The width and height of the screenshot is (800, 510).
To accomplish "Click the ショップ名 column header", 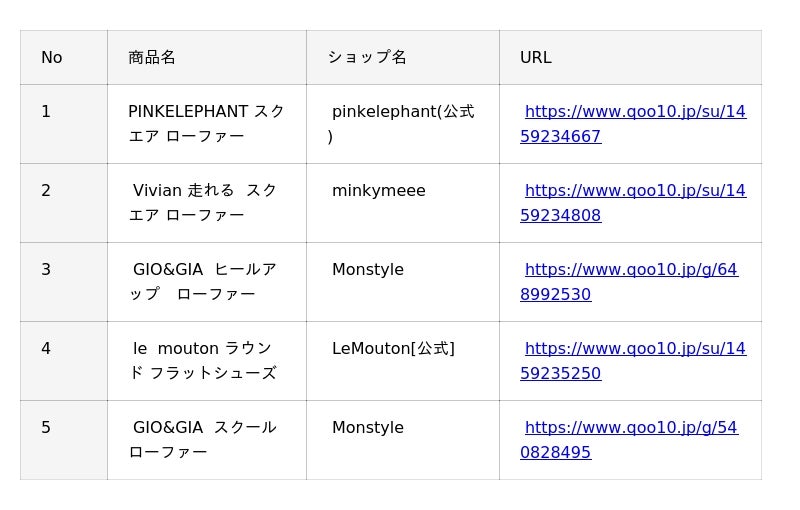I will click(x=367, y=58).
